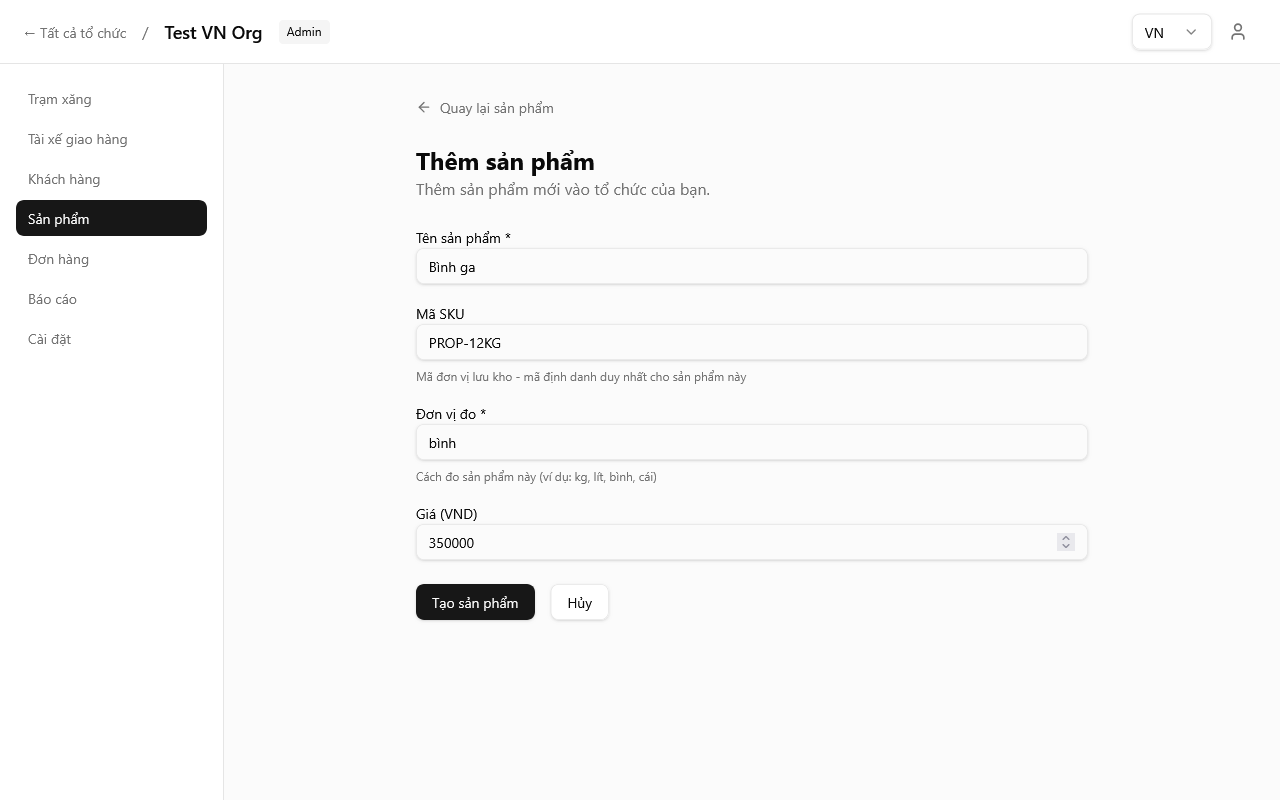Open Cài đặt settings page

coord(49,339)
